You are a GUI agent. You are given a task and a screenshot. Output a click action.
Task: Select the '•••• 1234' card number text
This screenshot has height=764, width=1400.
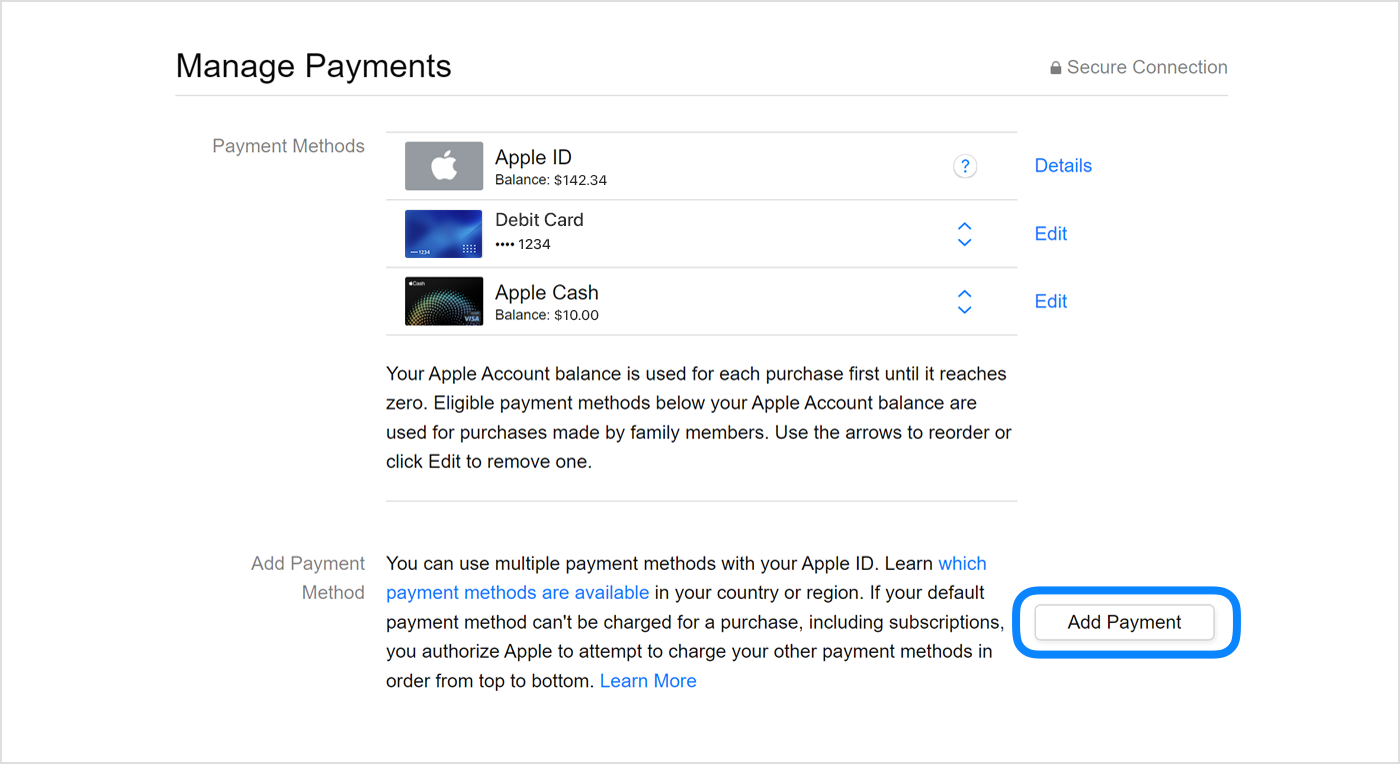[523, 244]
